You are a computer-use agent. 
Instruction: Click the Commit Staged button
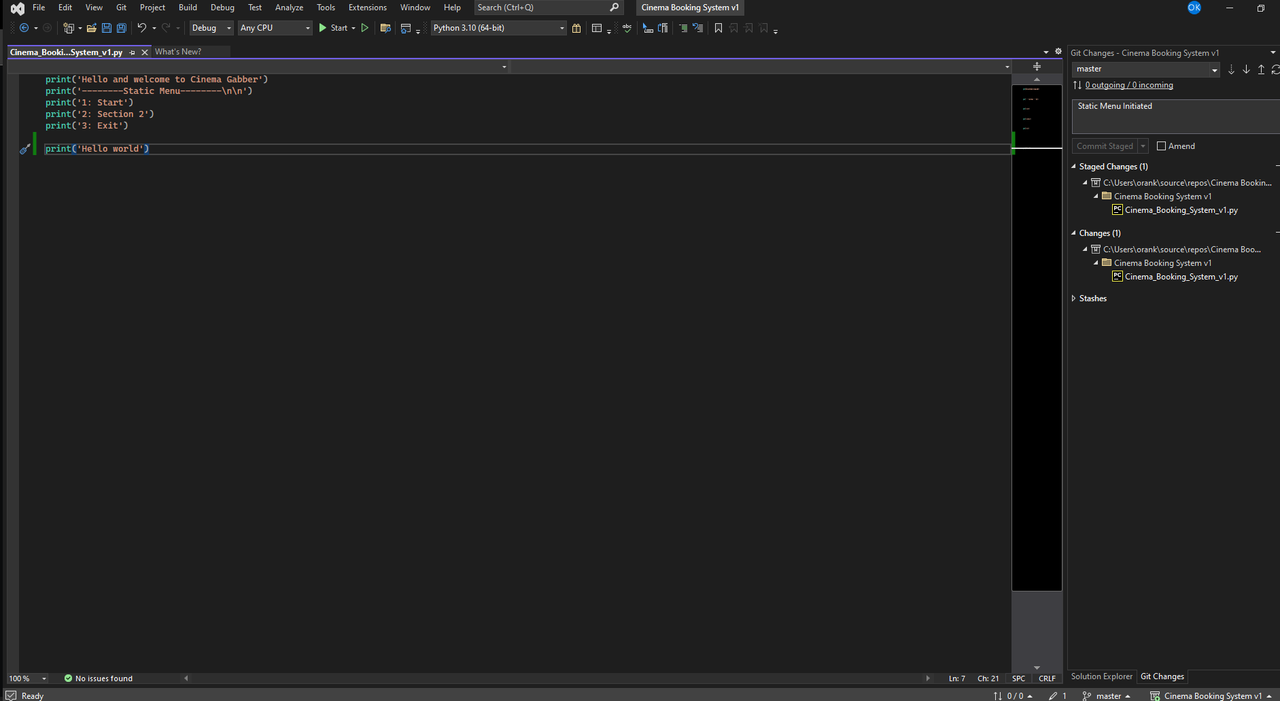(x=1104, y=146)
